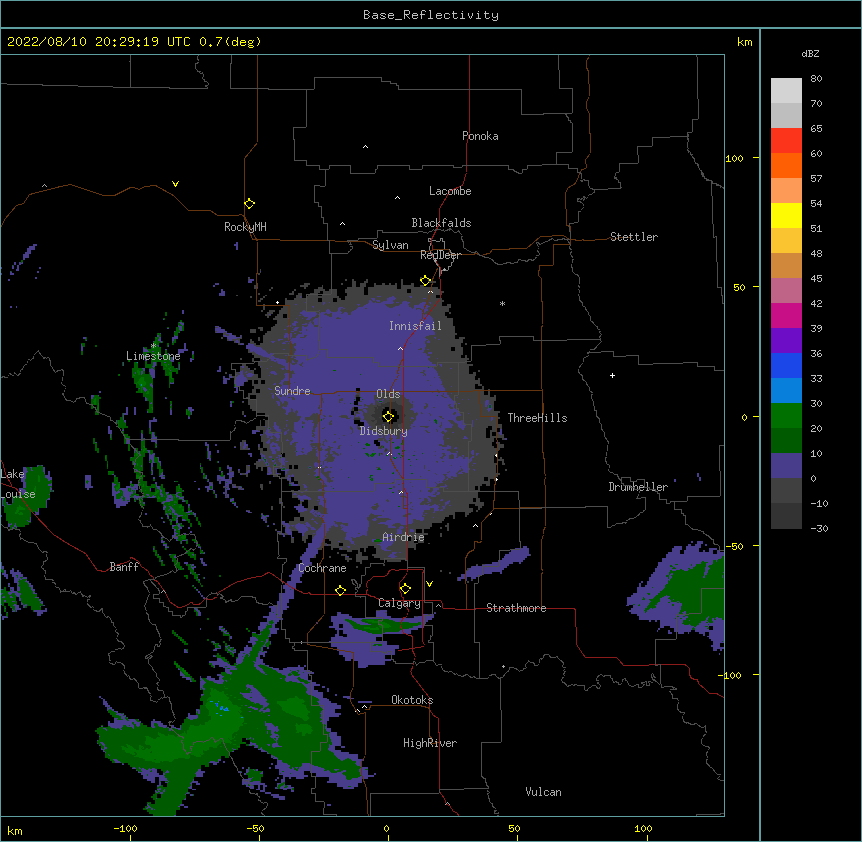862x842 pixels.
Task: Click the yellow diamond marker below Cochrane
Action: (340, 590)
